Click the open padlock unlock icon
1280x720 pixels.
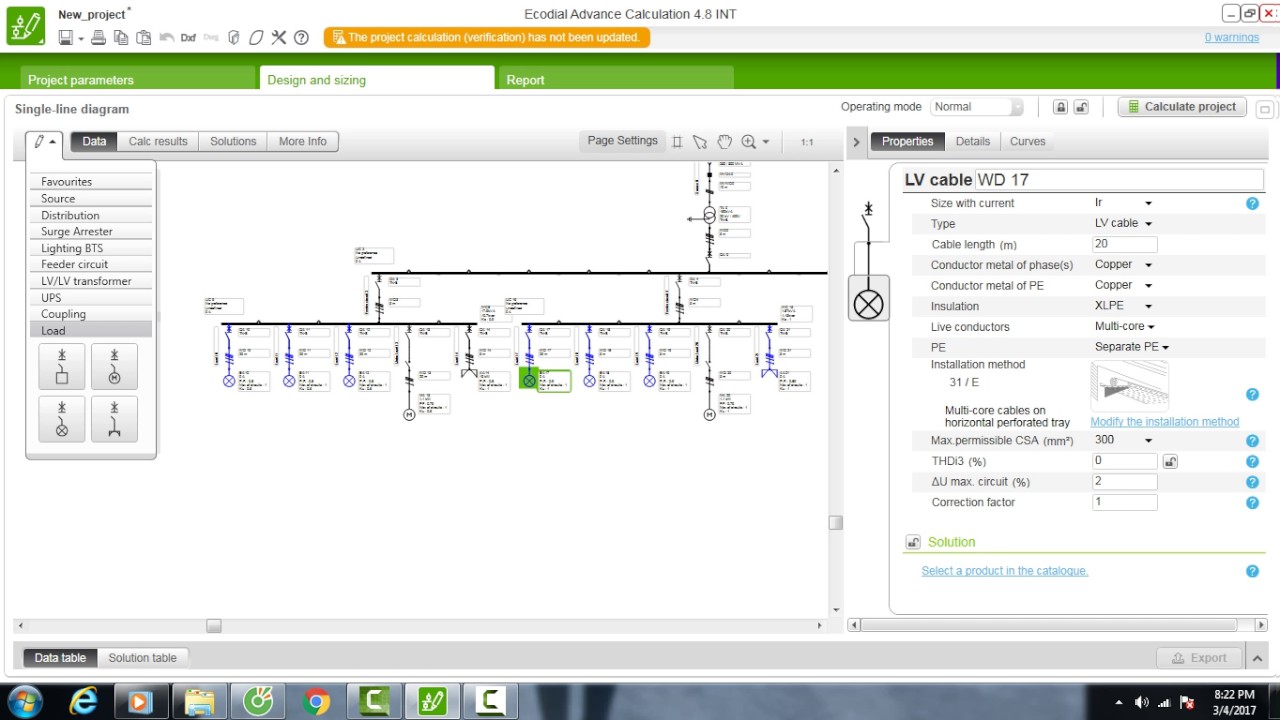point(1081,107)
